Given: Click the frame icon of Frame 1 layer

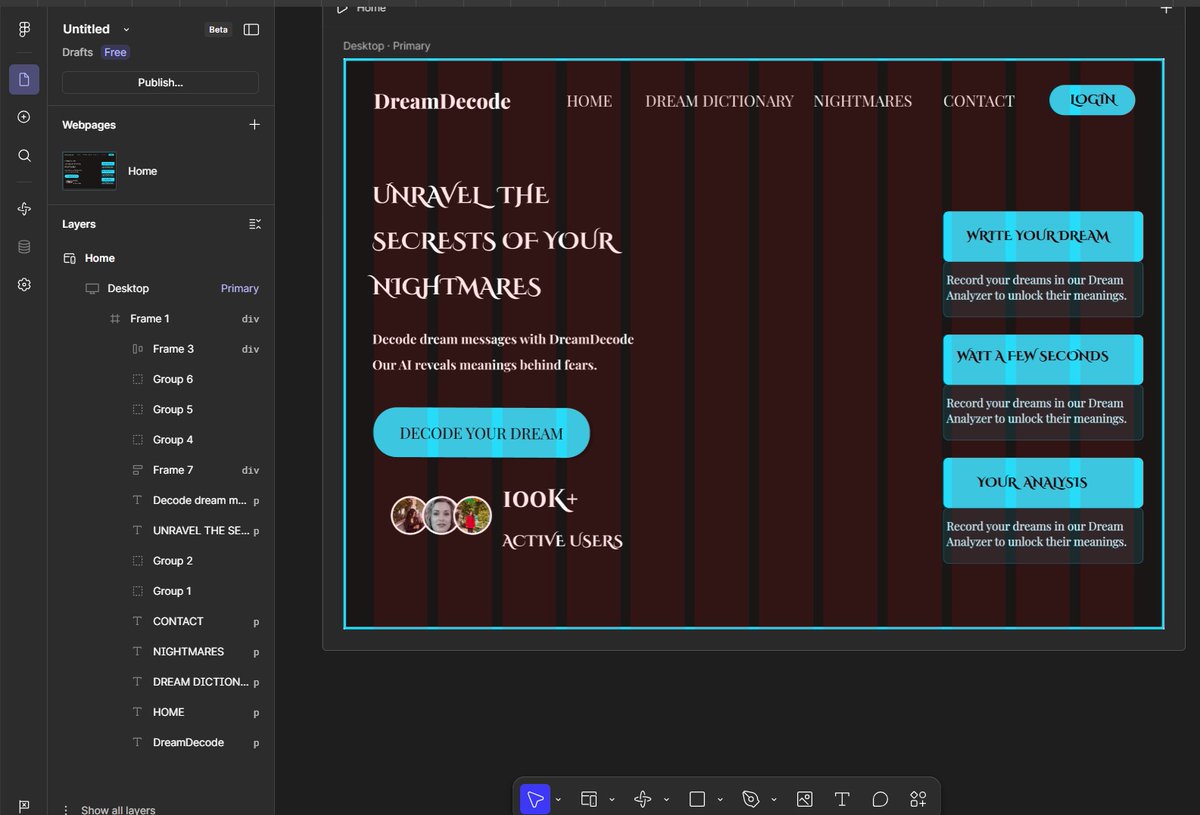Looking at the screenshot, I should pyautogui.click(x=115, y=318).
